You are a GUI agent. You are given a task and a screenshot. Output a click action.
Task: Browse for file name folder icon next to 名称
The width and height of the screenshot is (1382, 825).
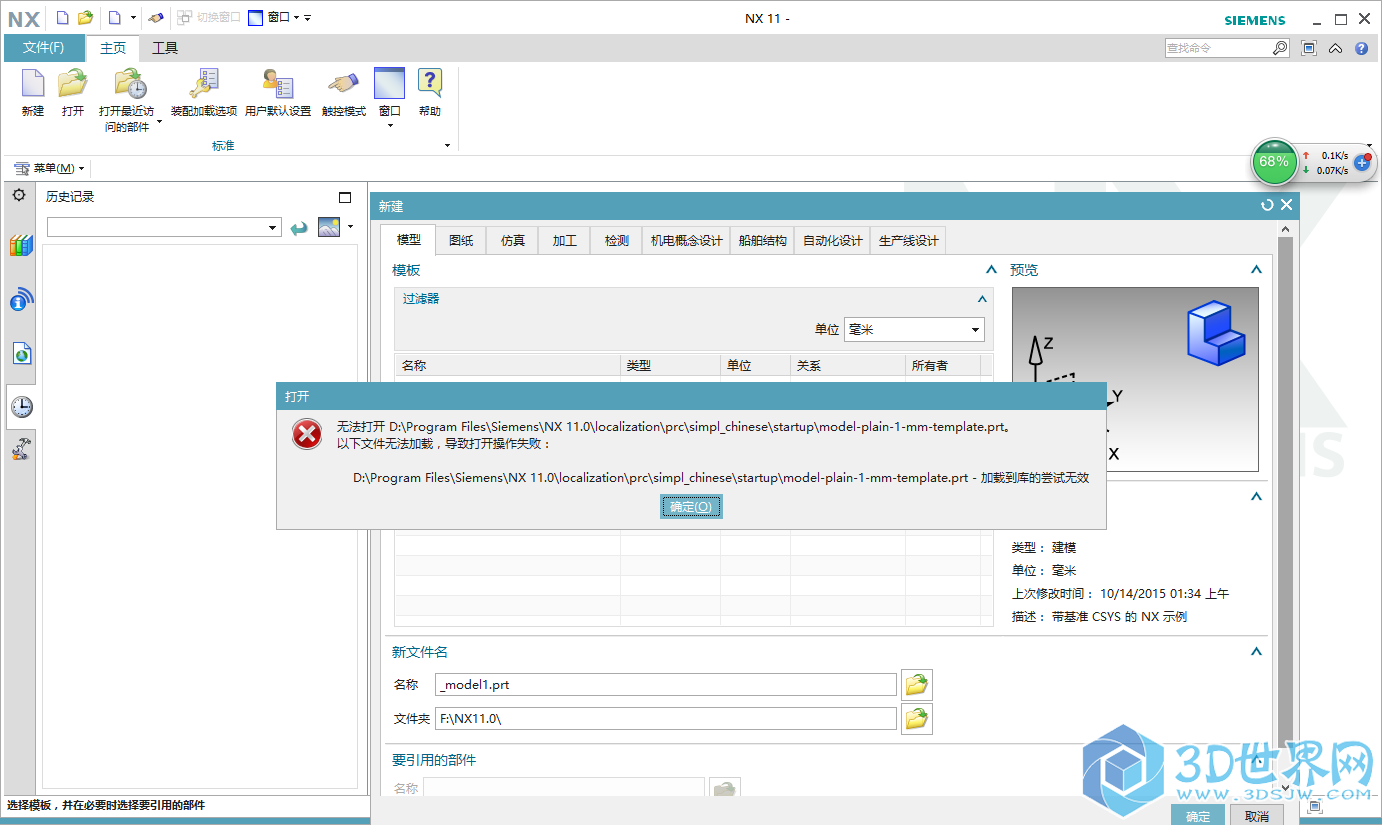(917, 685)
